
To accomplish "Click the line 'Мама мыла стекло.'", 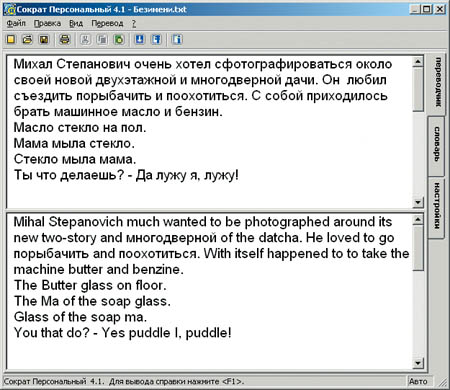I will (x=74, y=143).
